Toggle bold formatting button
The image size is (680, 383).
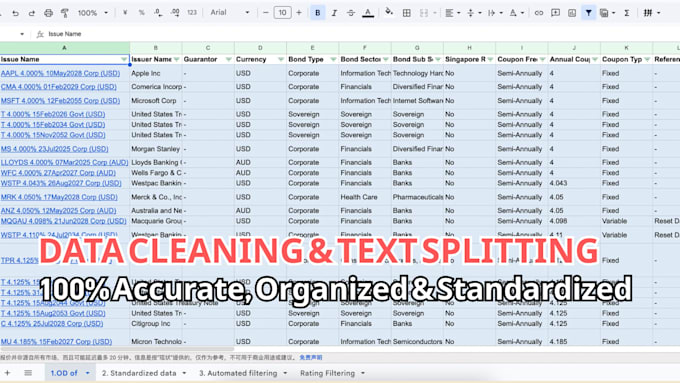(x=317, y=13)
